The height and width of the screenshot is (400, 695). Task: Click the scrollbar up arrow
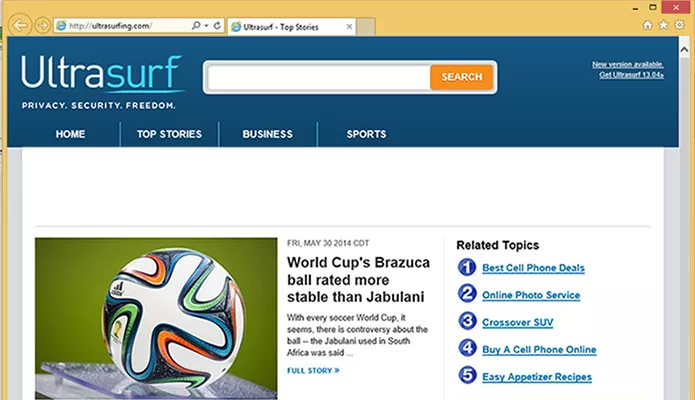pos(684,50)
